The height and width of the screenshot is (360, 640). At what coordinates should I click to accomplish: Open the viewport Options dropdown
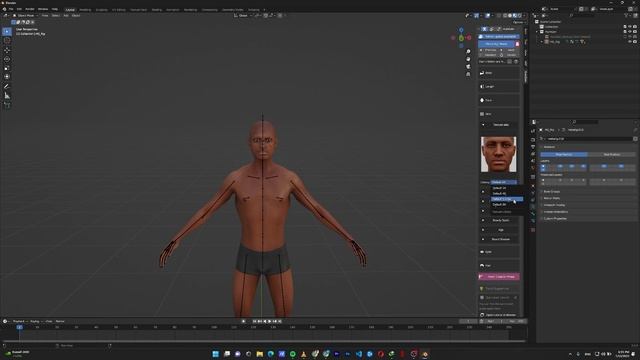pyautogui.click(x=518, y=22)
